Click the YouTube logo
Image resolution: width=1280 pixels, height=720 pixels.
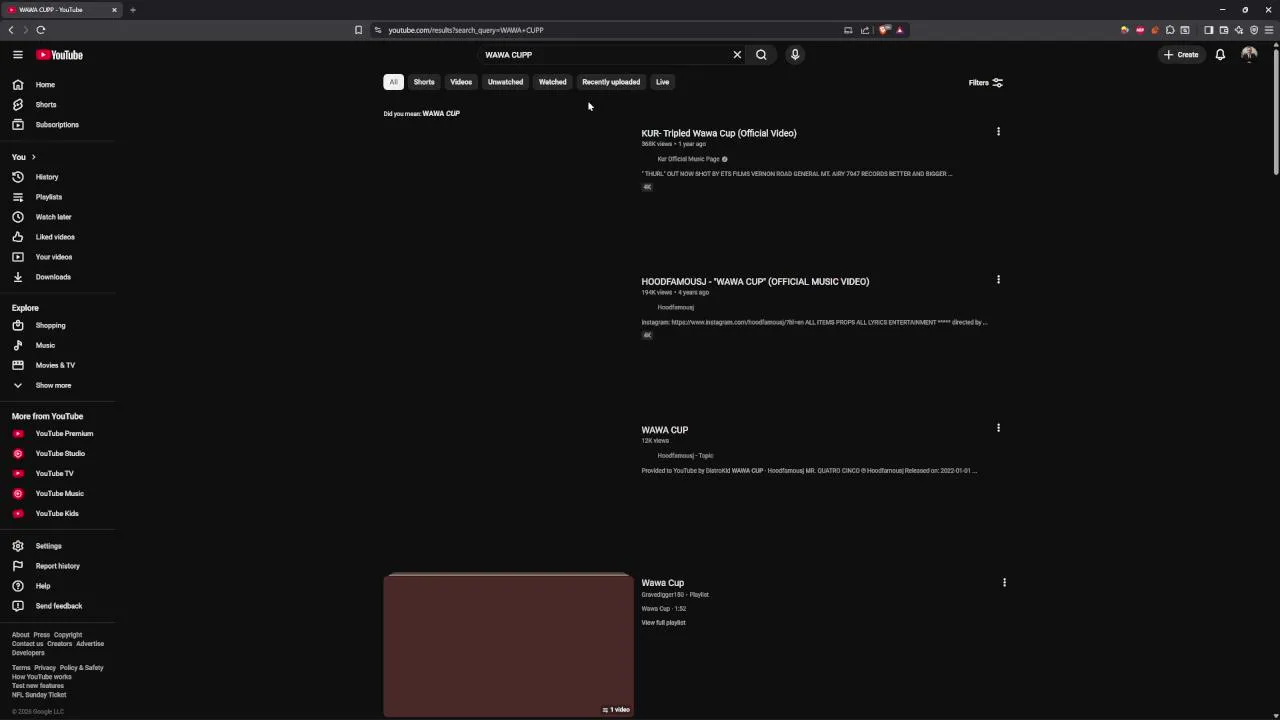point(60,55)
